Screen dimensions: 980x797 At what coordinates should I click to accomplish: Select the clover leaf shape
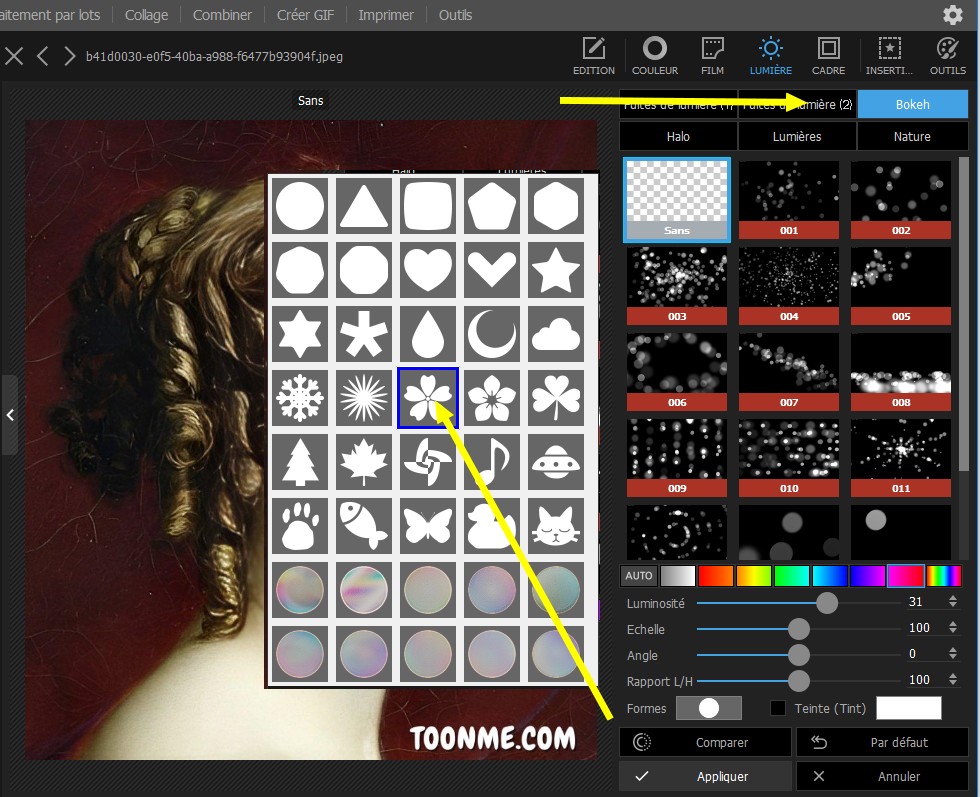(556, 398)
